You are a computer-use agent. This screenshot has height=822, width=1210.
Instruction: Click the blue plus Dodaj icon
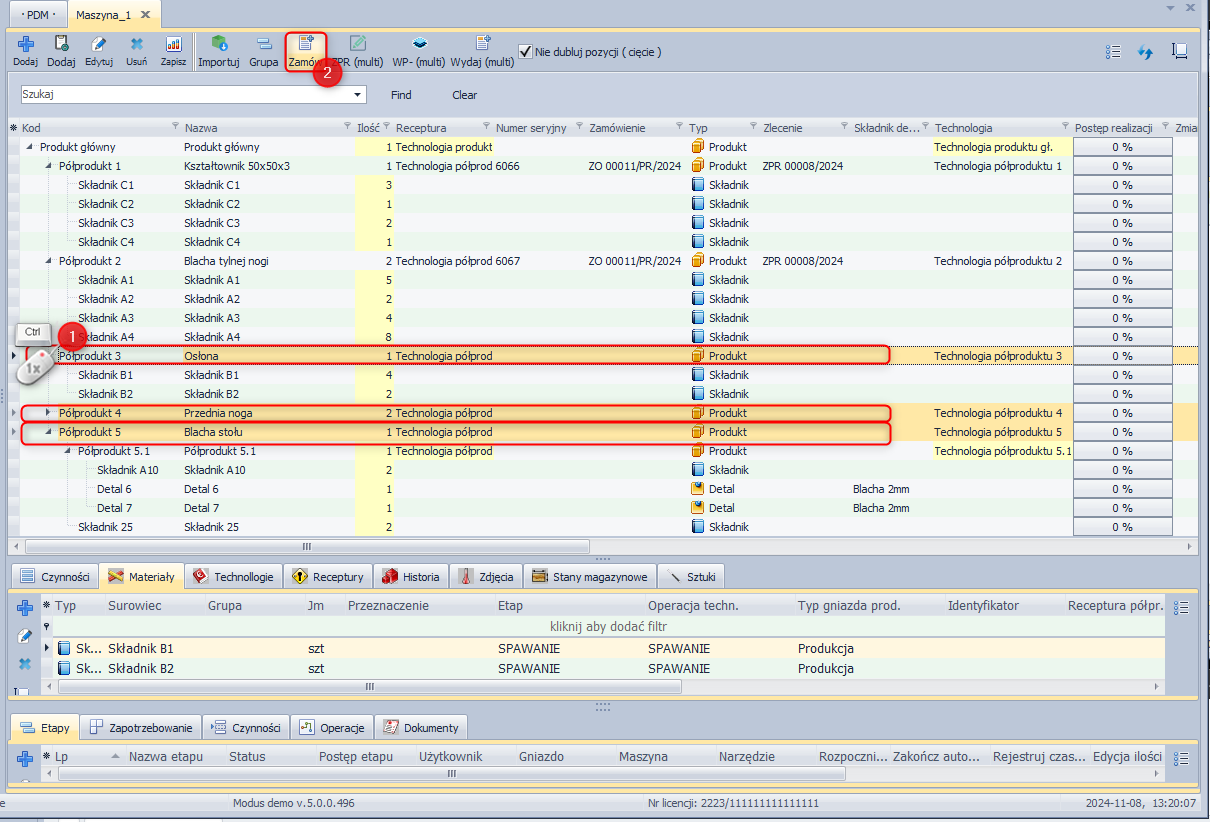pyautogui.click(x=26, y=44)
